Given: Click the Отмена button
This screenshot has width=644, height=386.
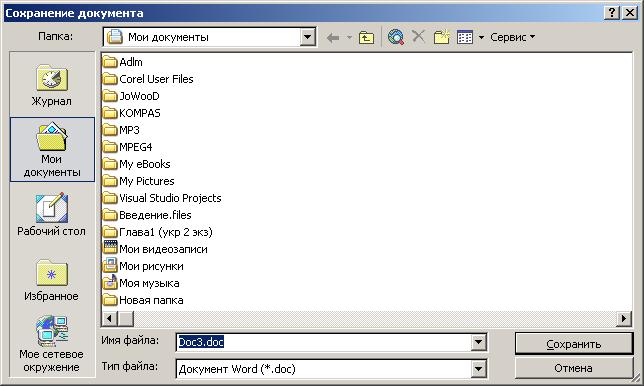Looking at the screenshot, I should click(573, 368).
